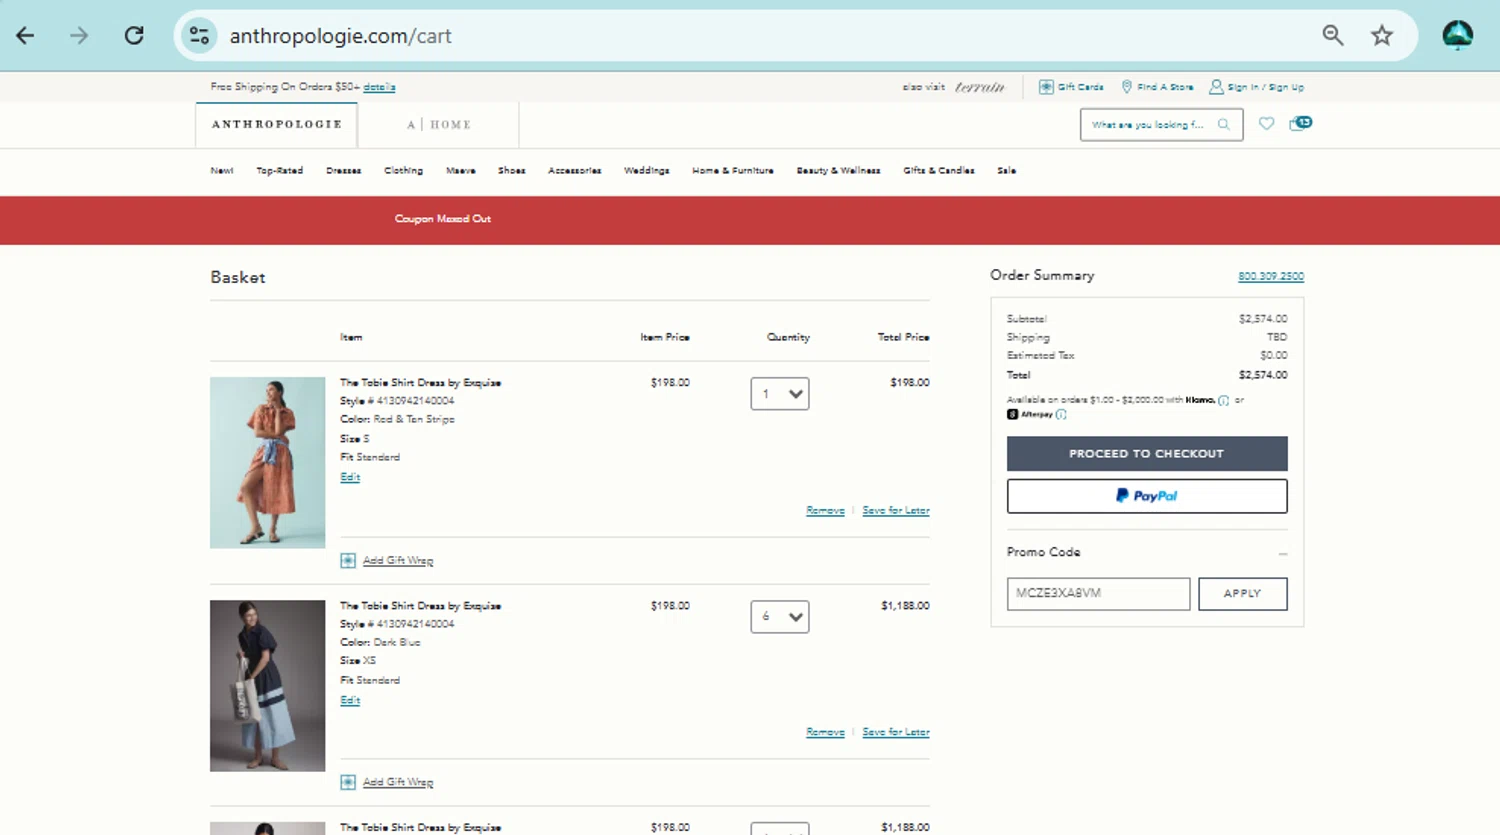Open the Home & Furniture menu
Screen dimensions: 1500x835
pyautogui.click(x=732, y=171)
